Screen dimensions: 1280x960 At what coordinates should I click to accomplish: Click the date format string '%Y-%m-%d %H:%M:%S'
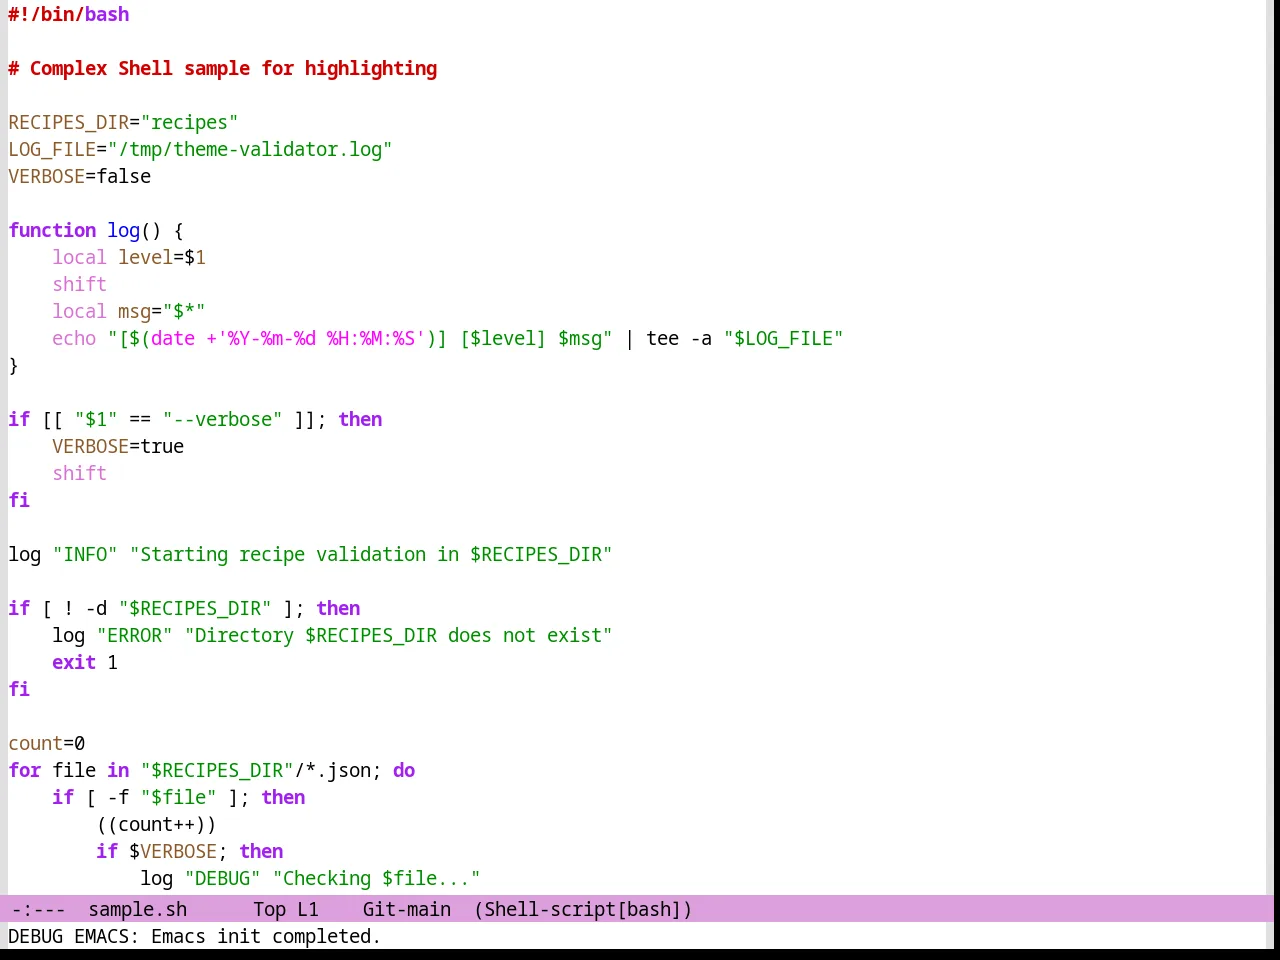click(321, 339)
